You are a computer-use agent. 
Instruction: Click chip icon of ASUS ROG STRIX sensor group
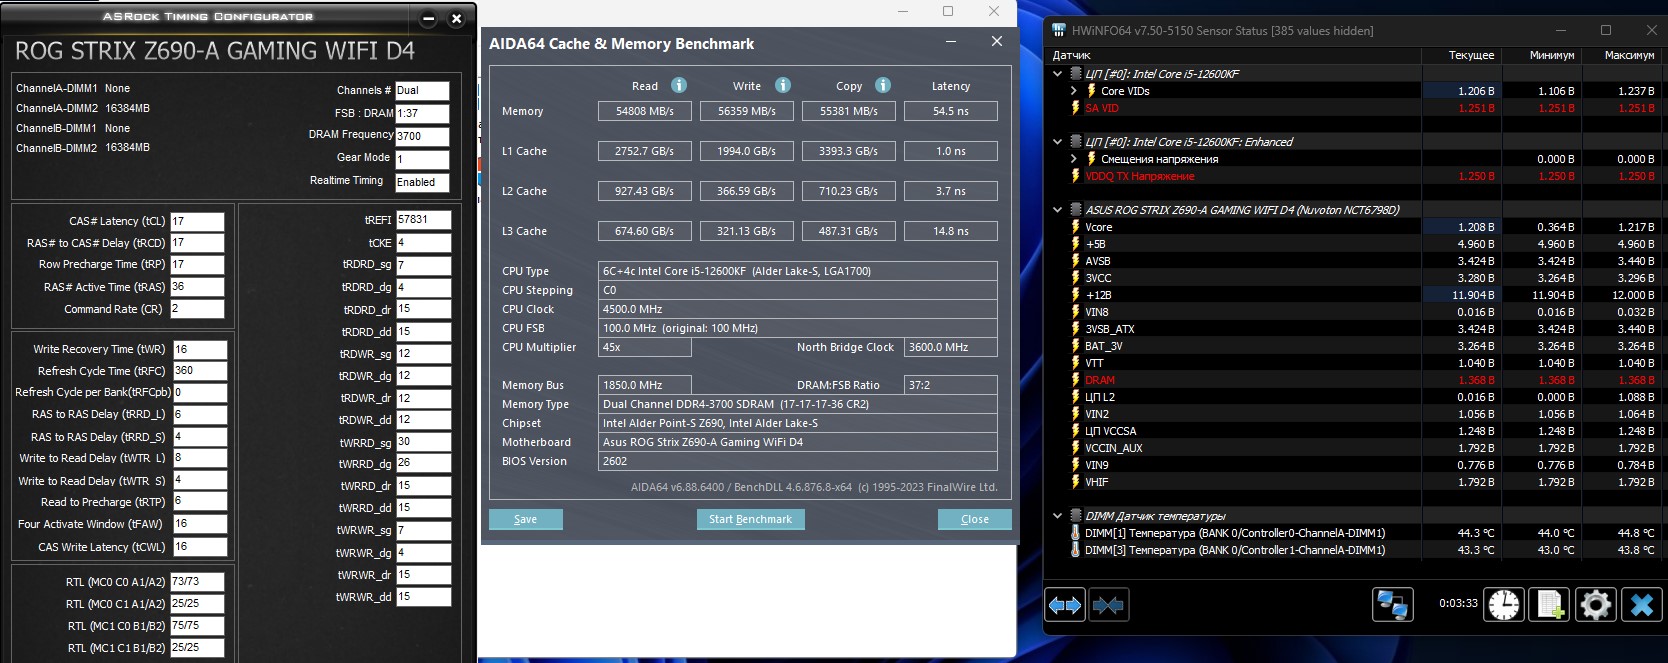(x=1076, y=210)
